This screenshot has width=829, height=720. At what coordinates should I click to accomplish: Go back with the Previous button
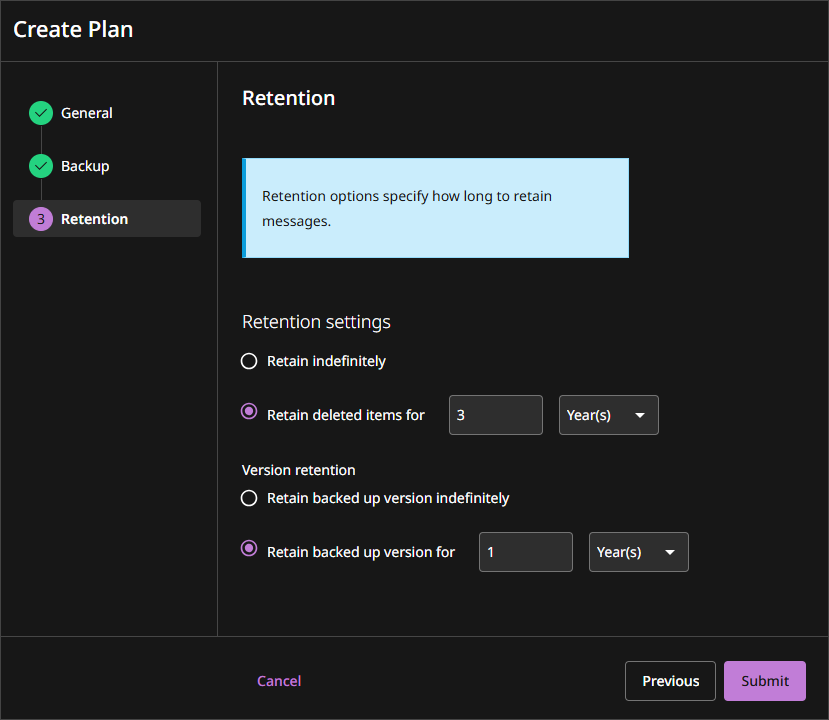pyautogui.click(x=670, y=681)
